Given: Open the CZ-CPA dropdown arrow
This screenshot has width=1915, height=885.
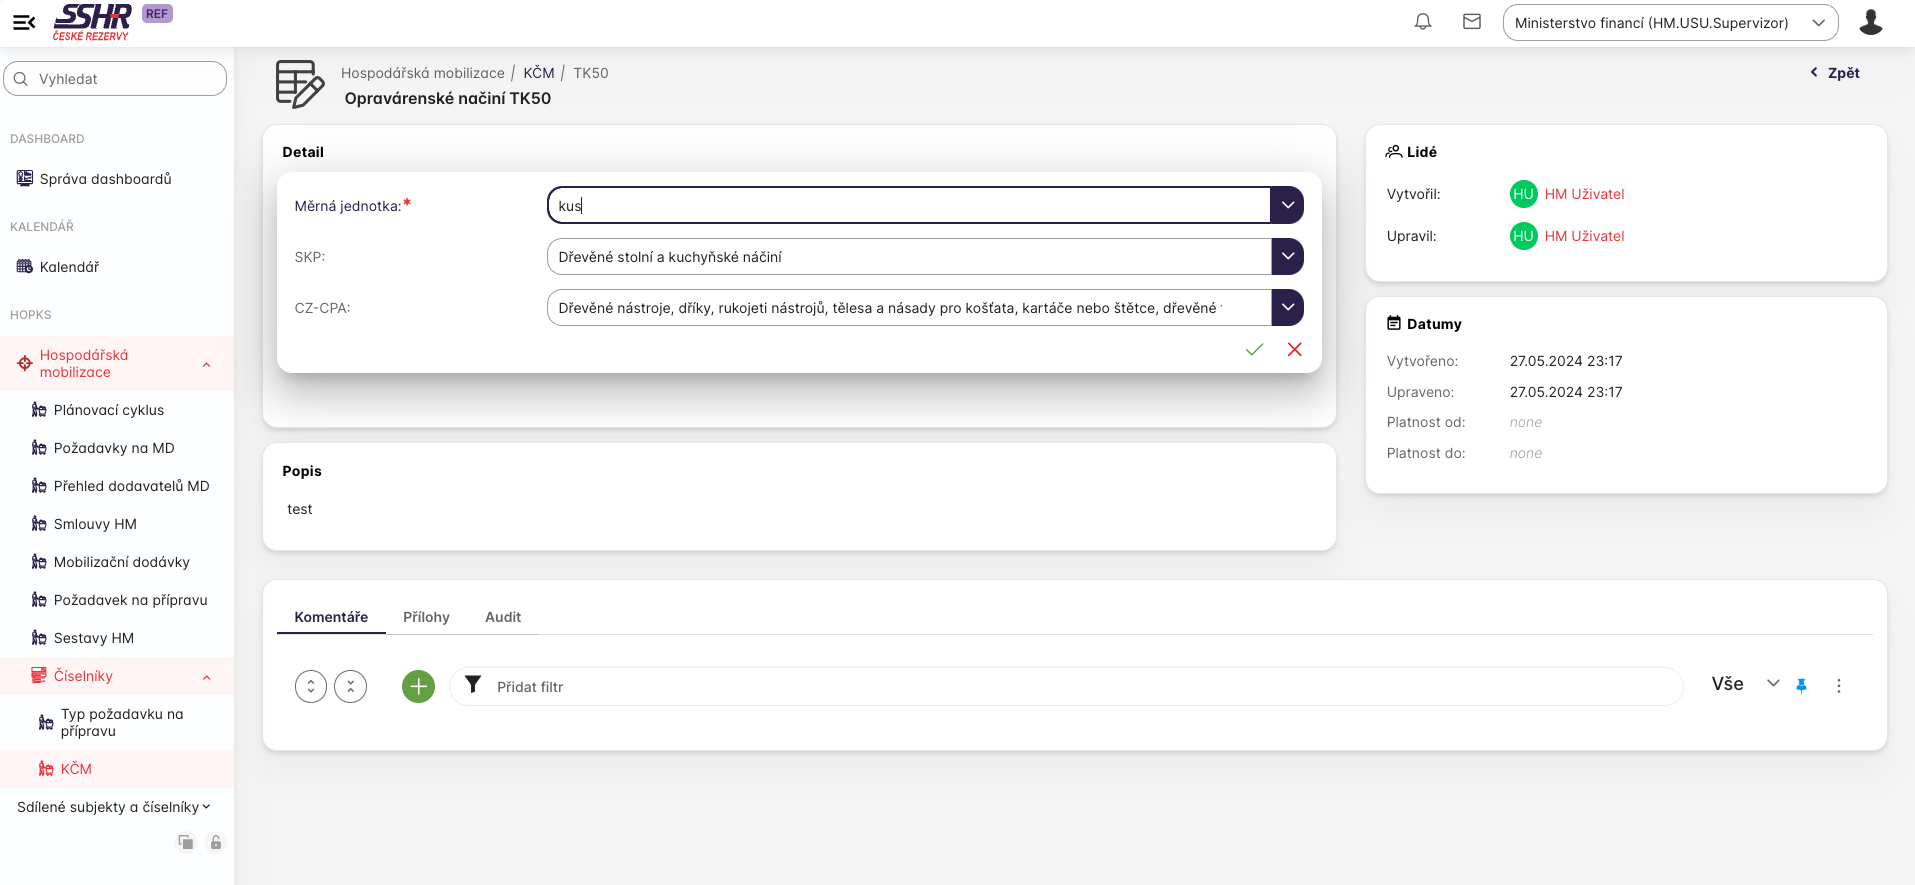Looking at the screenshot, I should tap(1287, 307).
